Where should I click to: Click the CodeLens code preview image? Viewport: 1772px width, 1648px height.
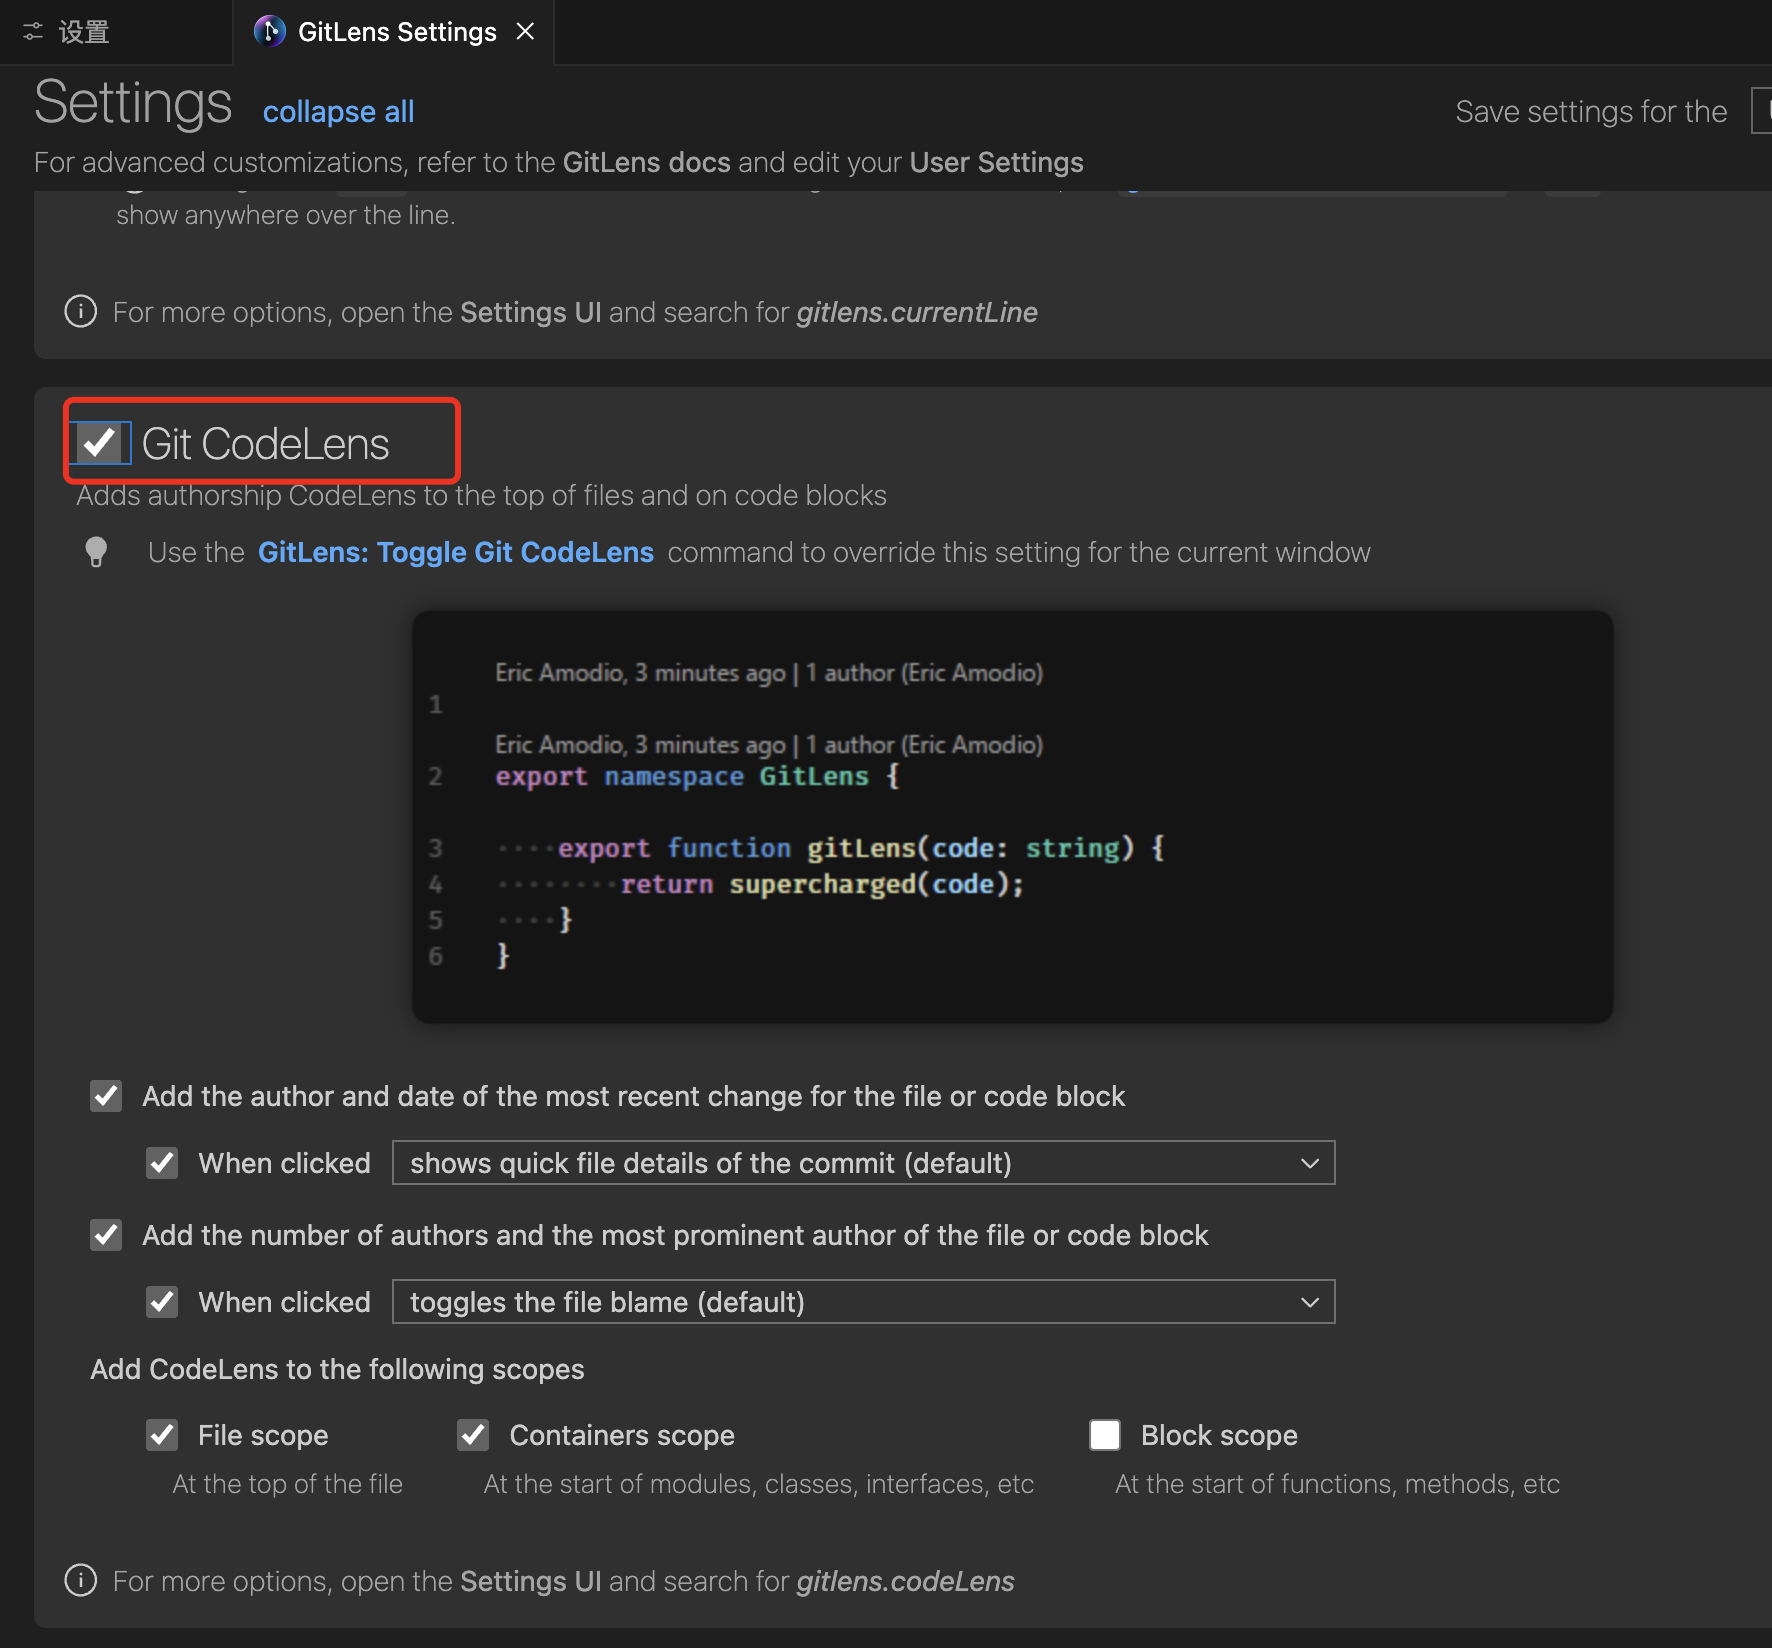click(x=1012, y=817)
